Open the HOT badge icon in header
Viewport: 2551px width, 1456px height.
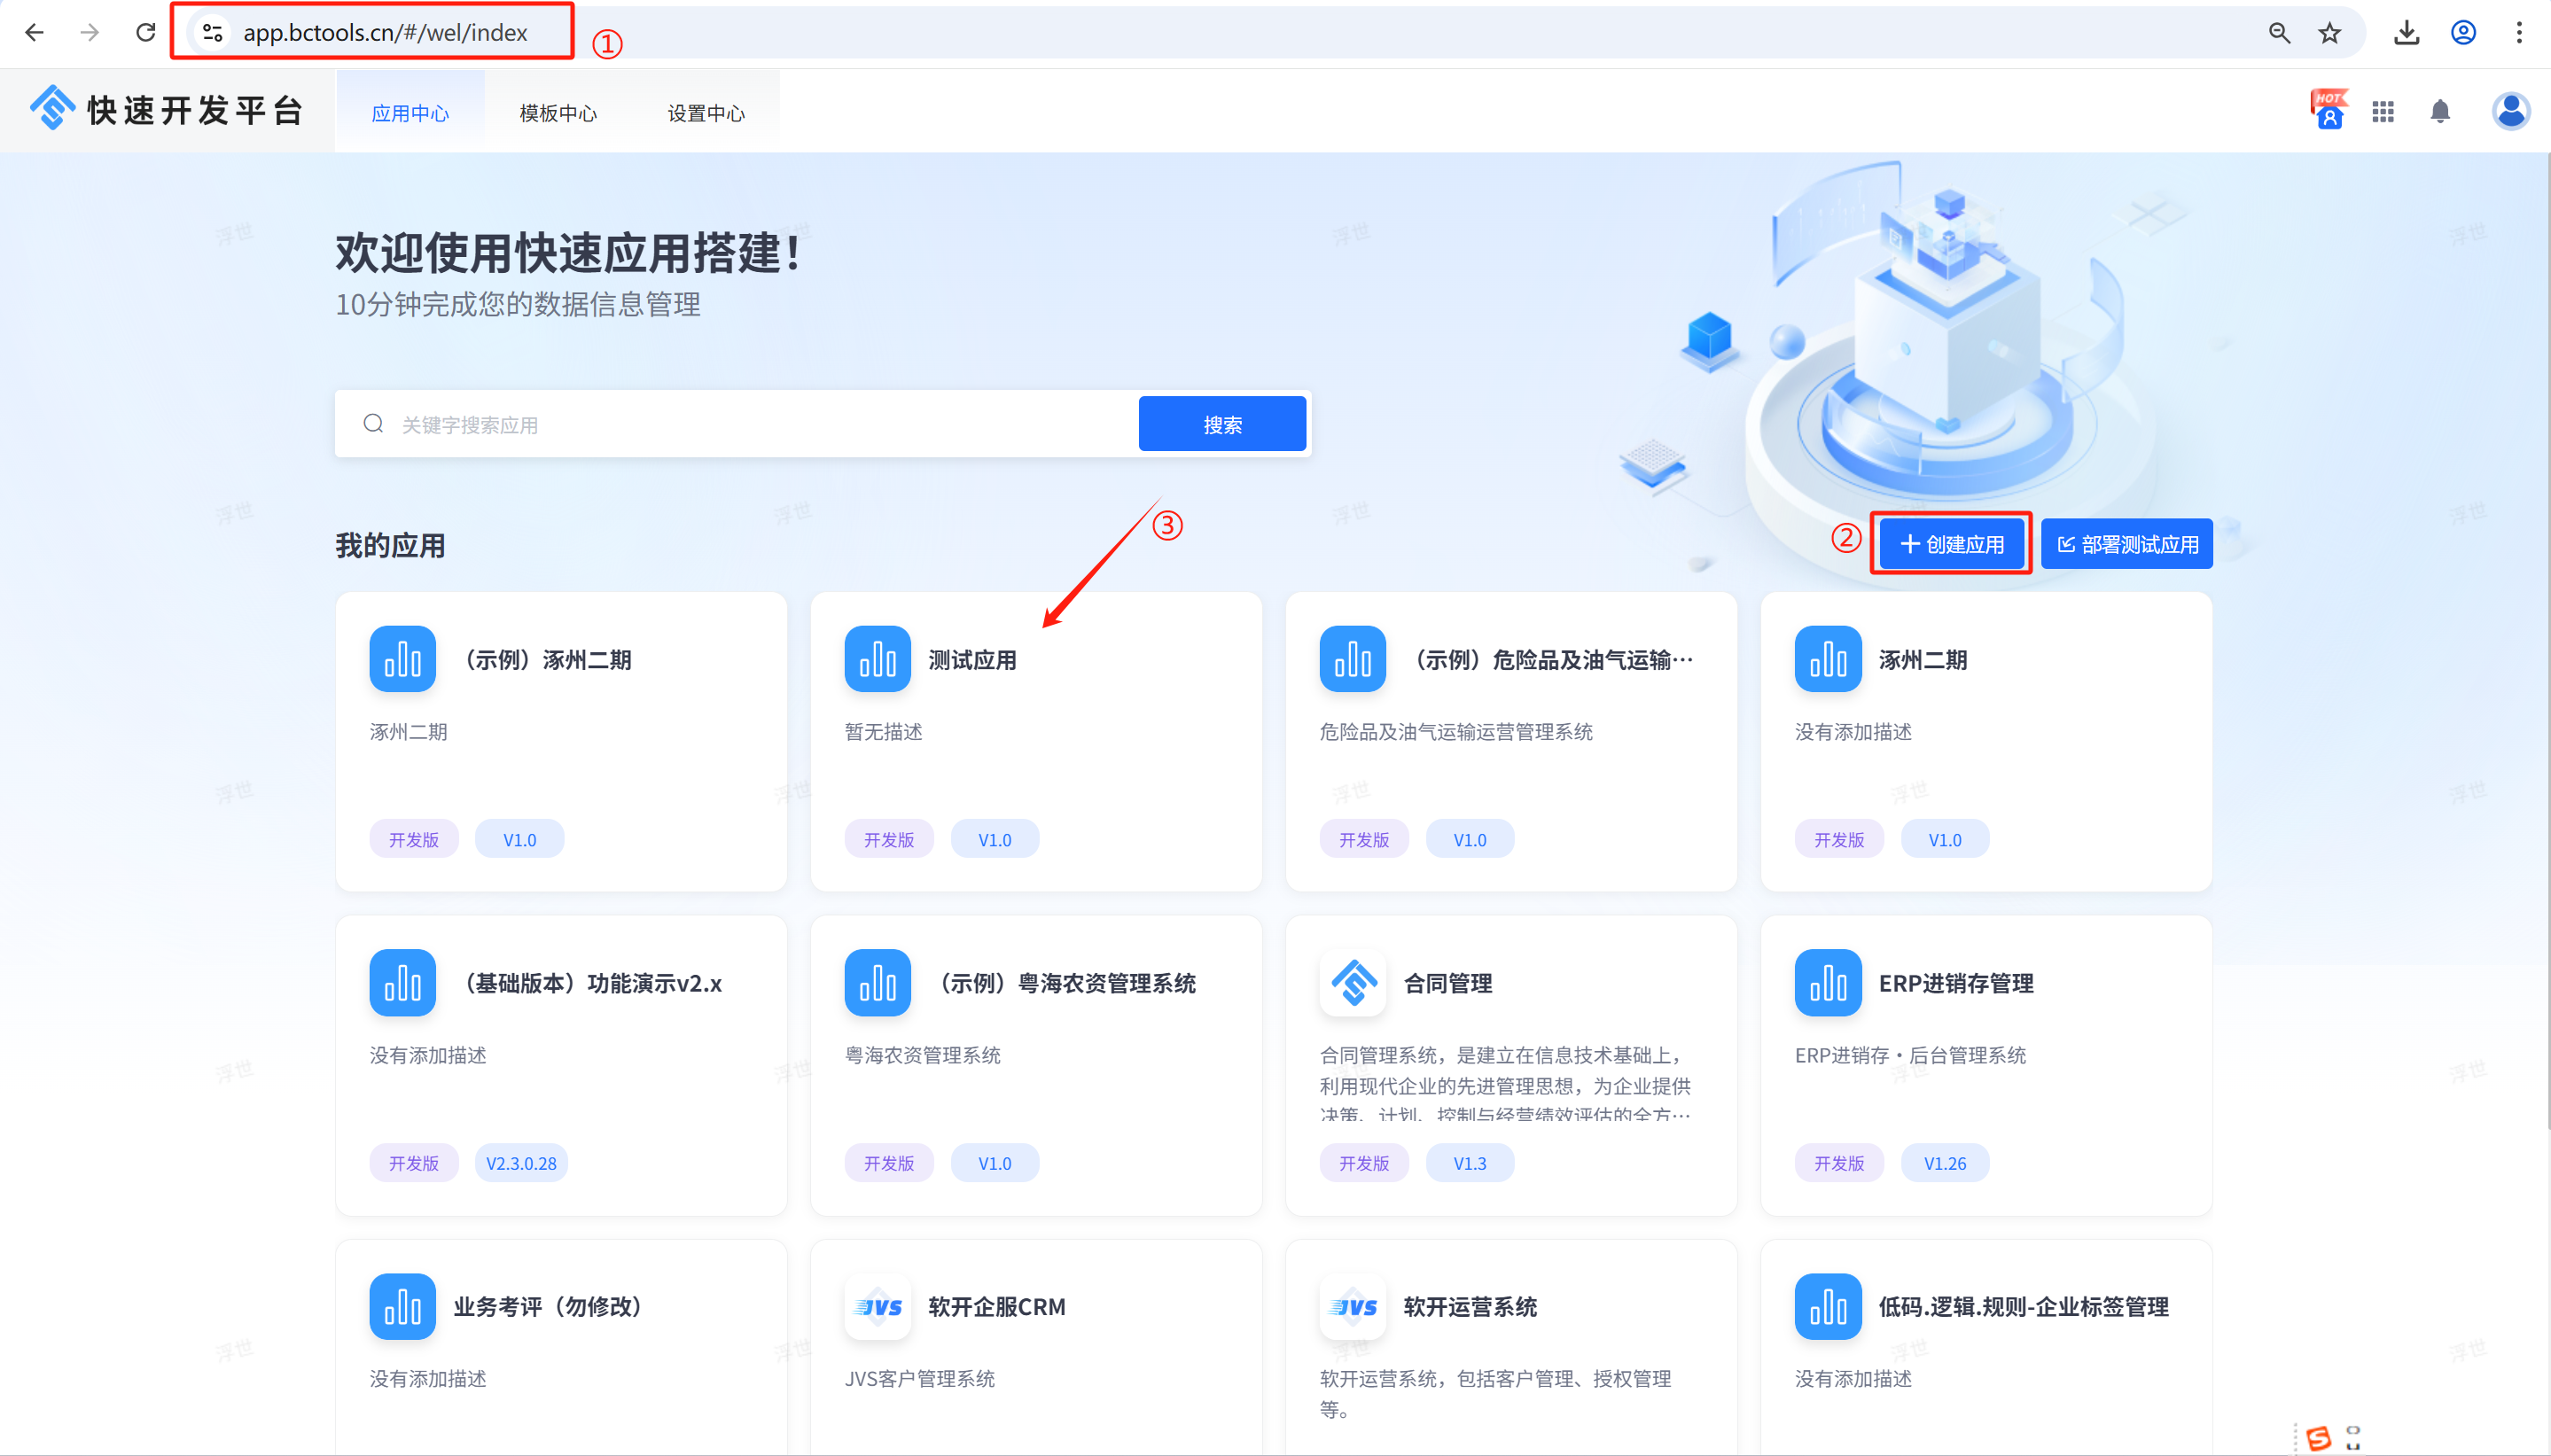[x=2329, y=110]
